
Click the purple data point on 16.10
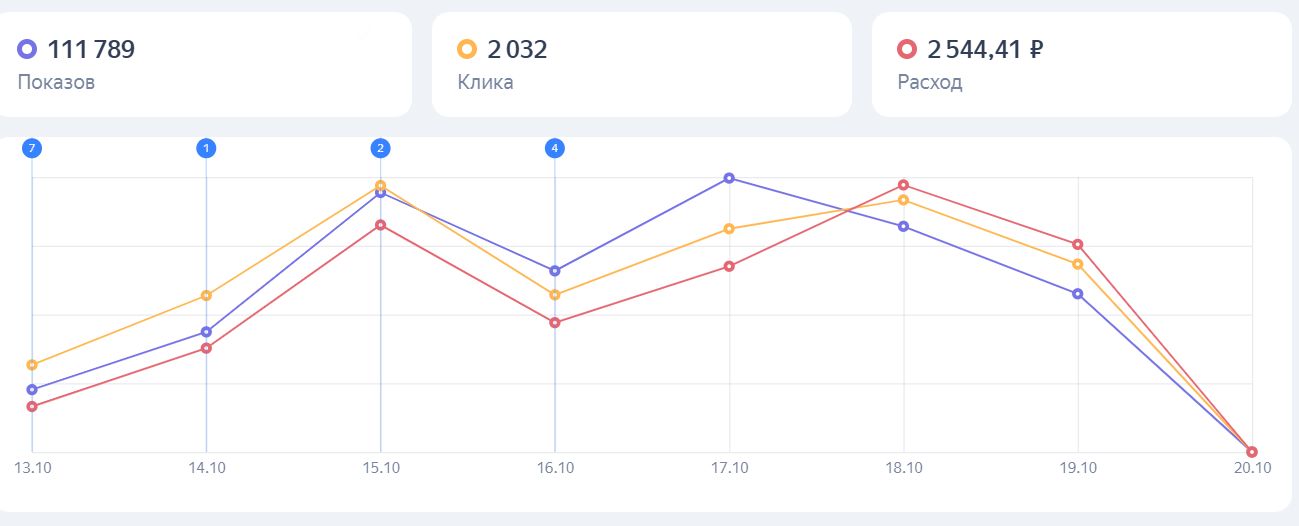point(555,271)
